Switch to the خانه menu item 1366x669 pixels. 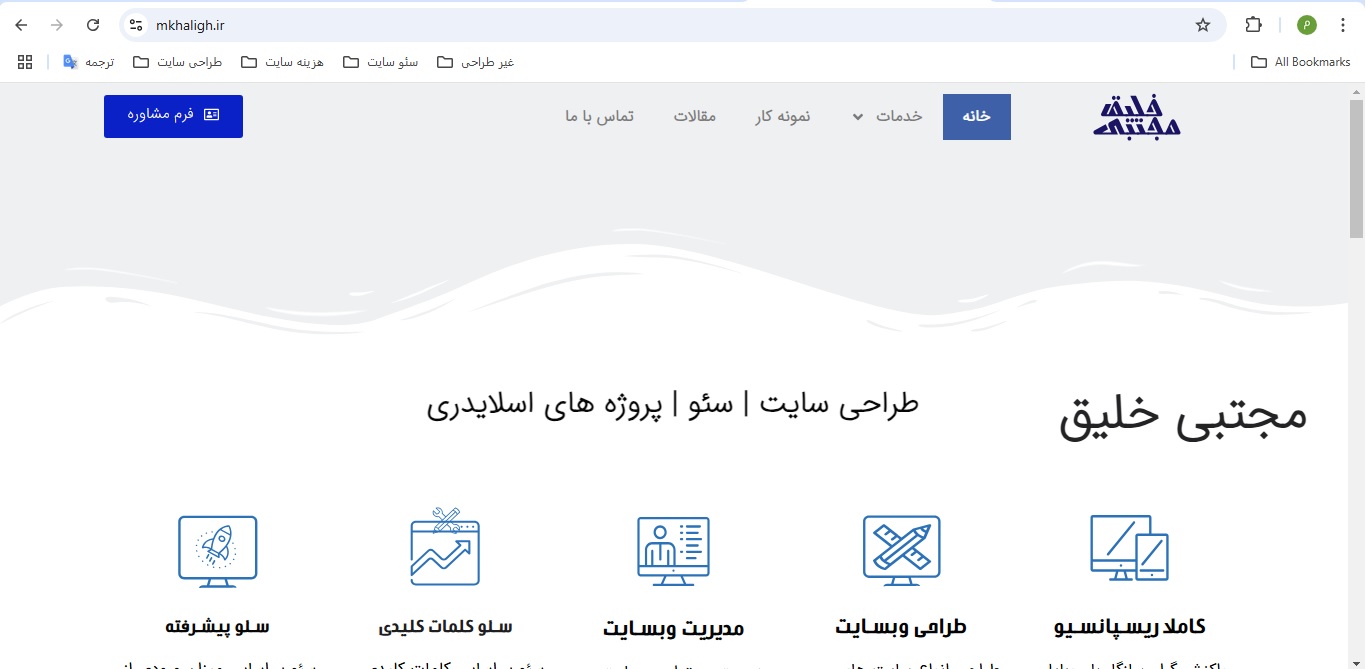[x=976, y=116]
